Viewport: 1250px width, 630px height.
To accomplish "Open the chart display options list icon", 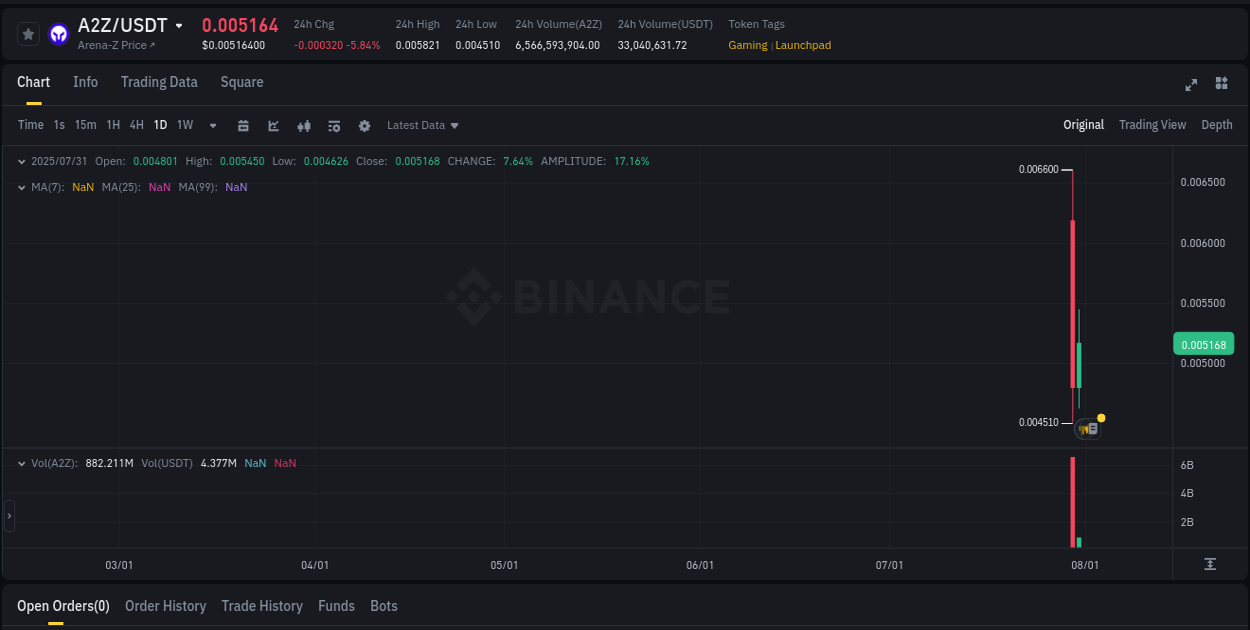I will pyautogui.click(x=333, y=125).
